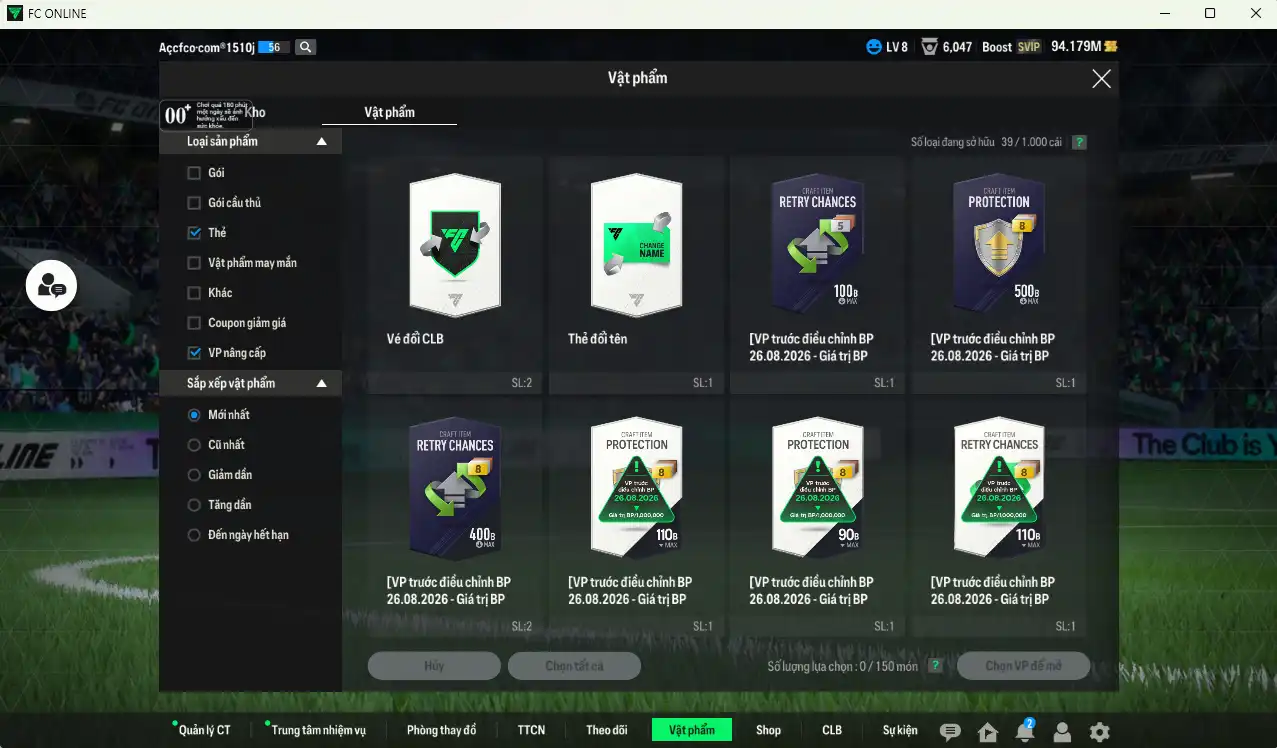Select the Retry Chances 400B card
The image size is (1277, 748).
coord(455,516)
